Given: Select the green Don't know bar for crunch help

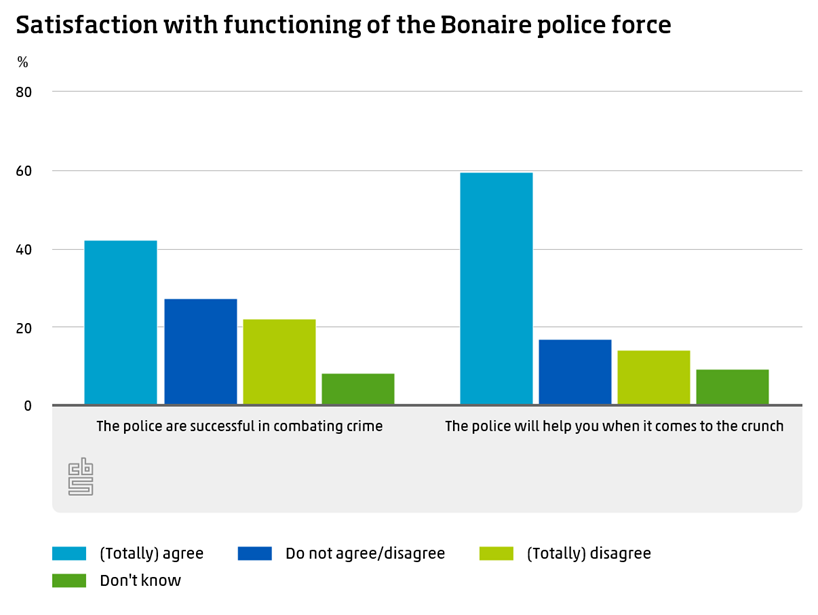Looking at the screenshot, I should click(x=732, y=387).
